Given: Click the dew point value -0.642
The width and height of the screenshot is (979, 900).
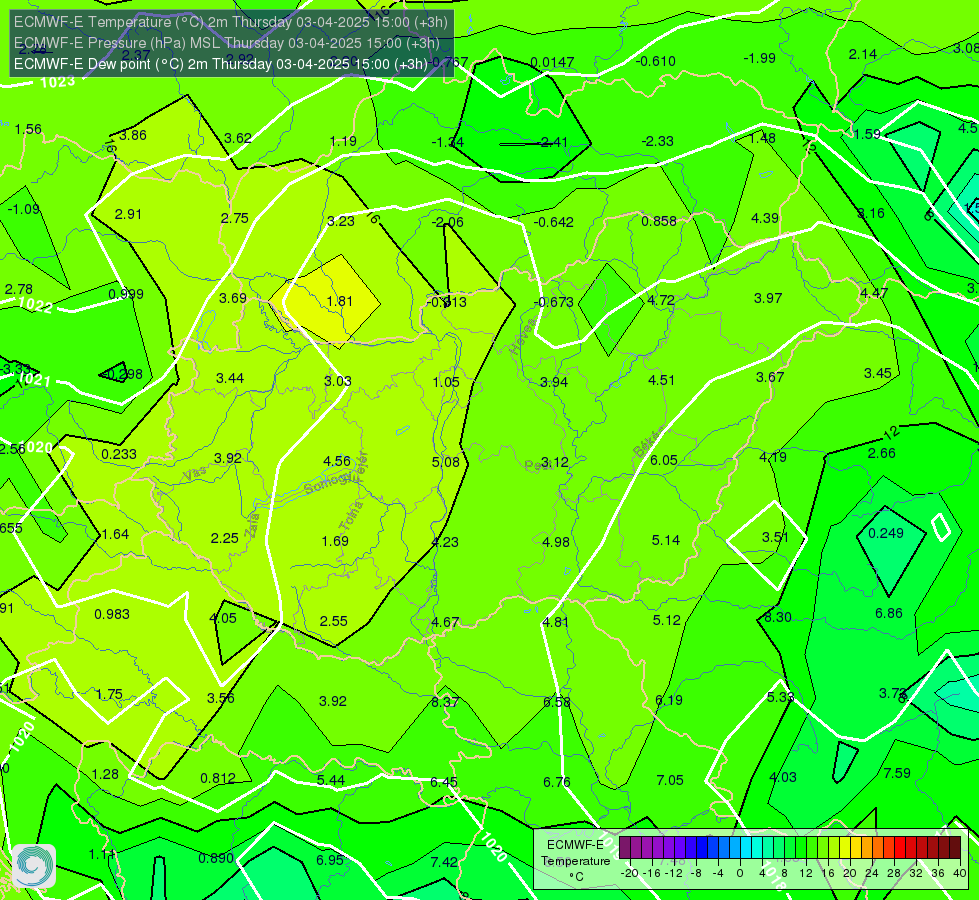Looking at the screenshot, I should (x=554, y=222).
